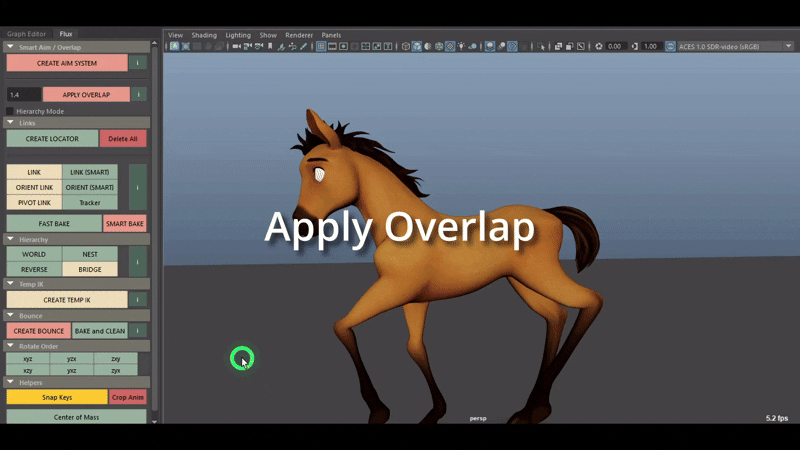Toggle the Grid display icon
The width and height of the screenshot is (800, 450).
321,46
